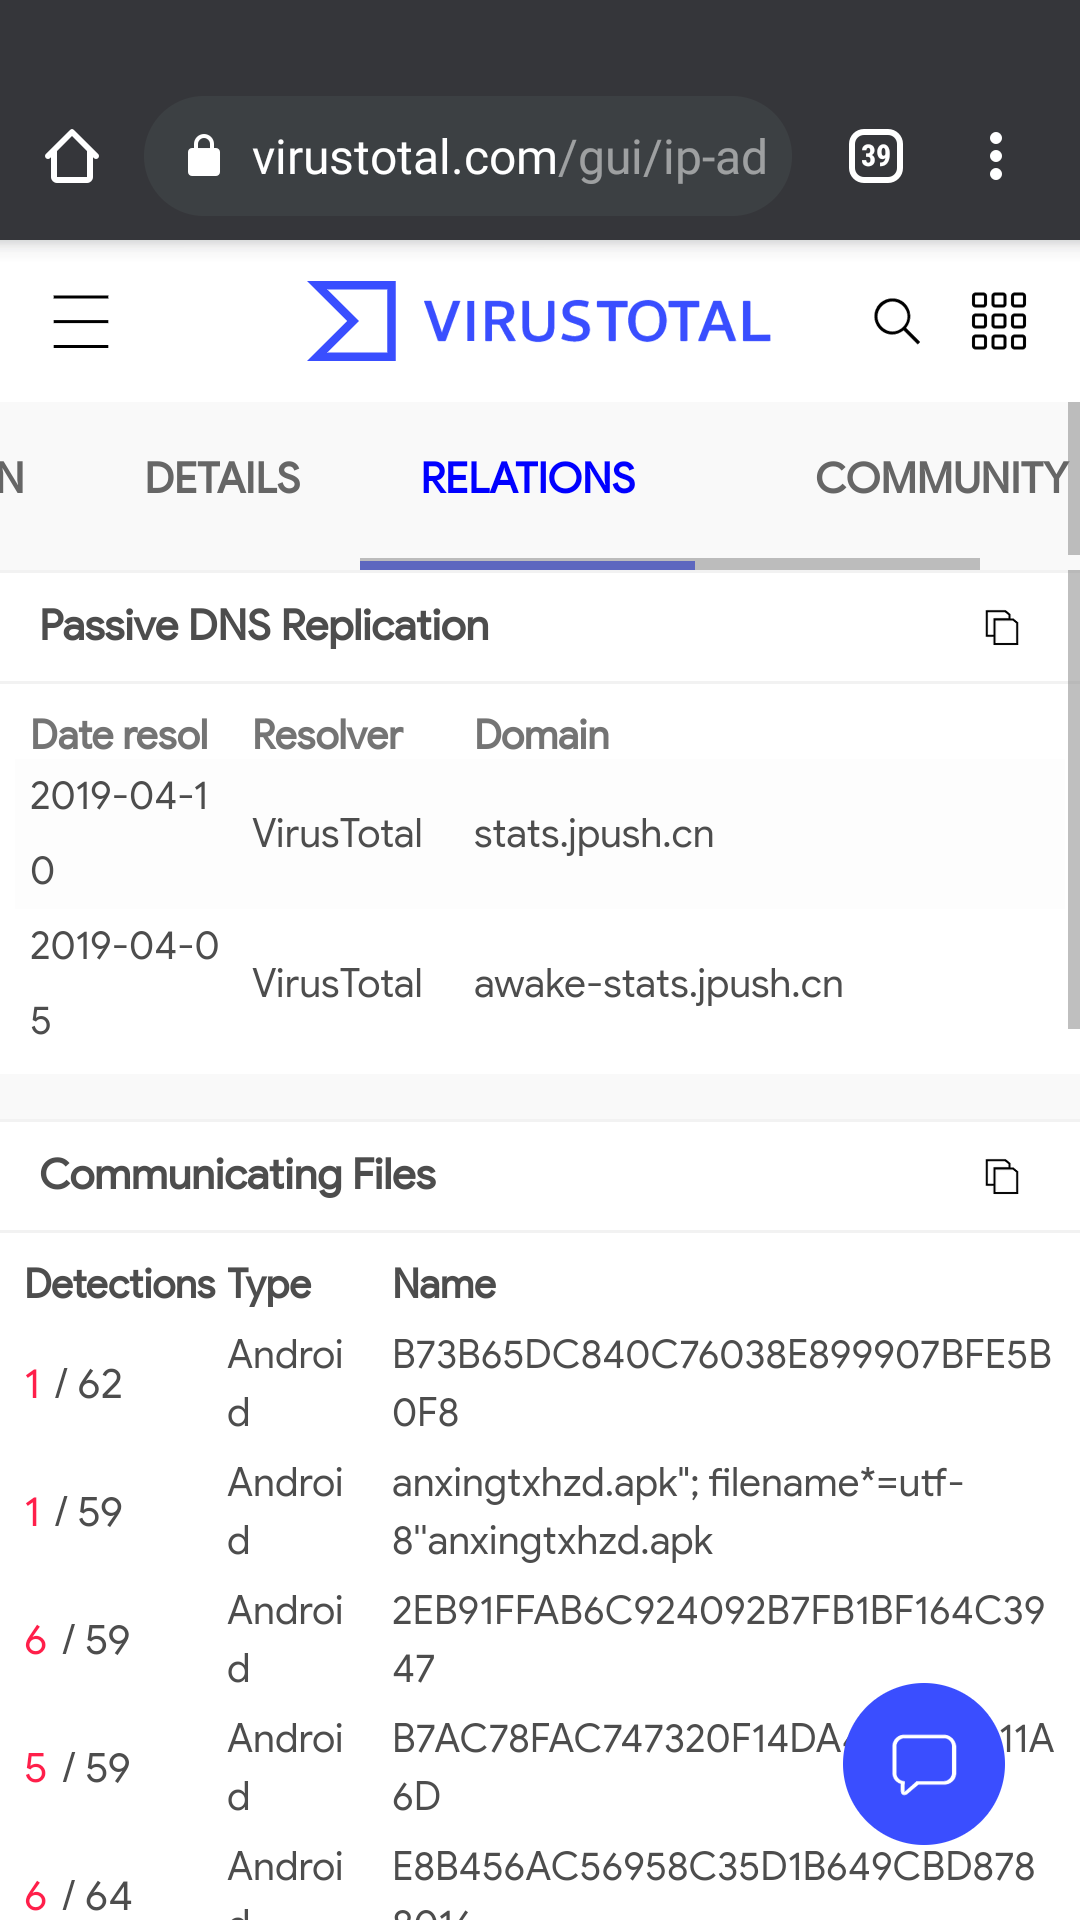This screenshot has height=1920, width=1080.
Task: Open file starting with E8B456AC56958C35D1B649CBD878
Action: point(713,1880)
